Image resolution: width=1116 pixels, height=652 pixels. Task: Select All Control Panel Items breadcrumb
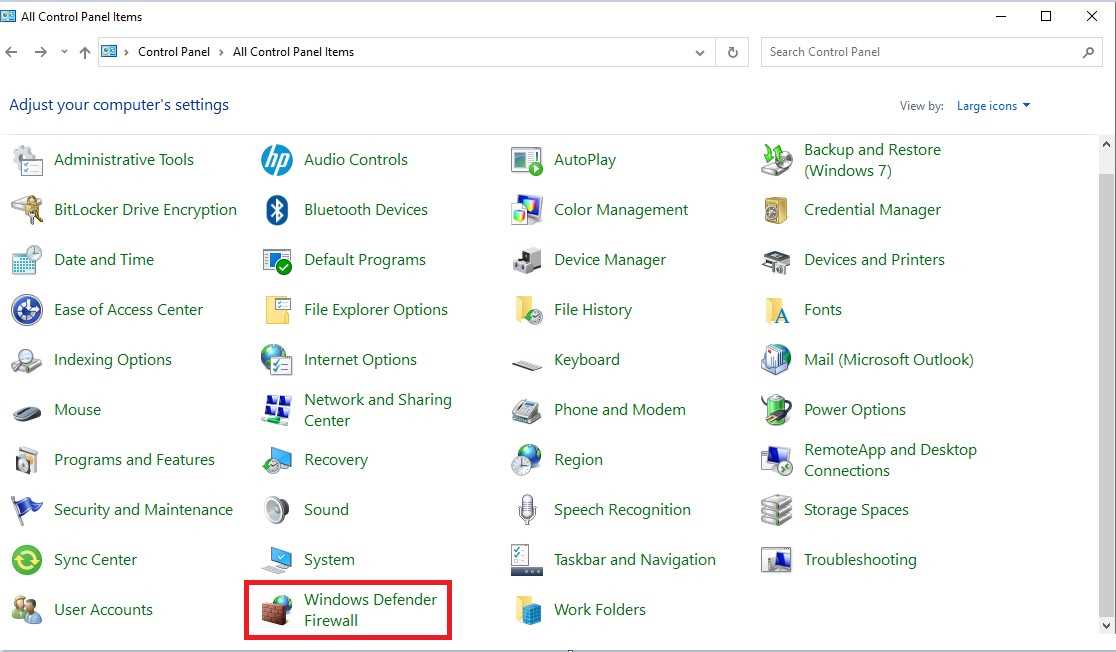coord(293,52)
